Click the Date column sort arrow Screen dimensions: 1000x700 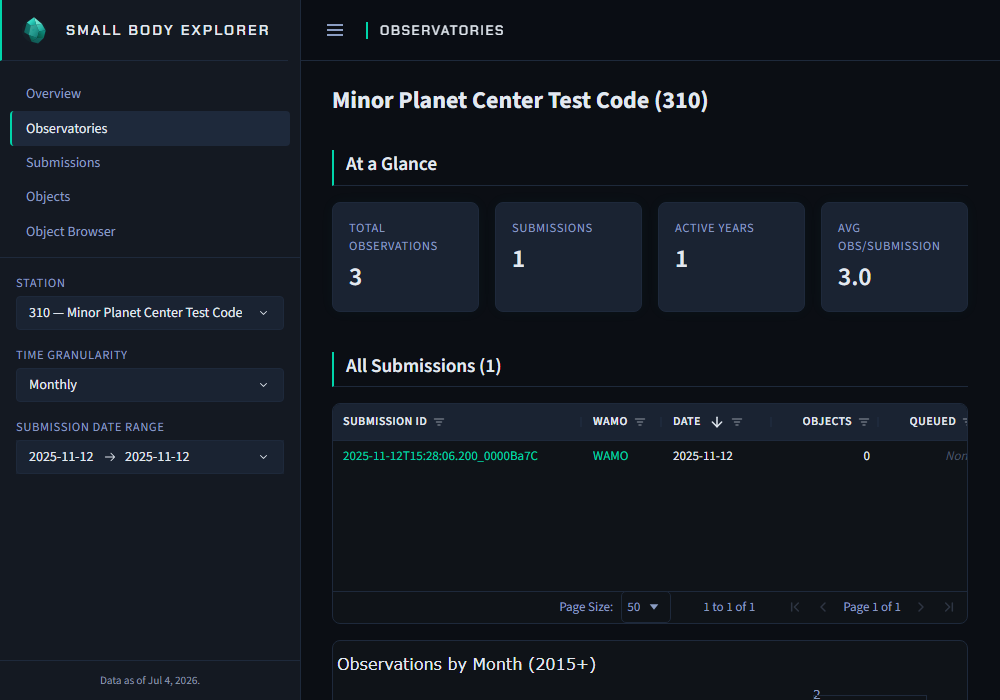coord(717,421)
